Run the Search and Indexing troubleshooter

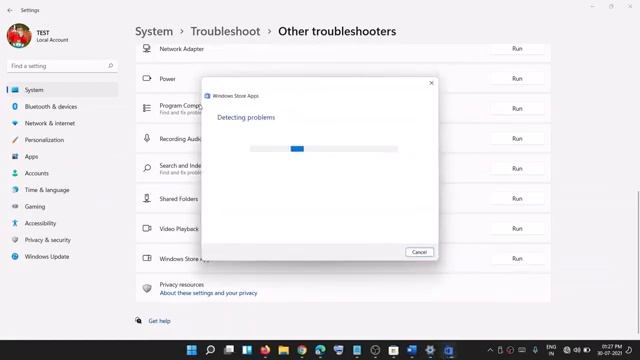(x=517, y=169)
